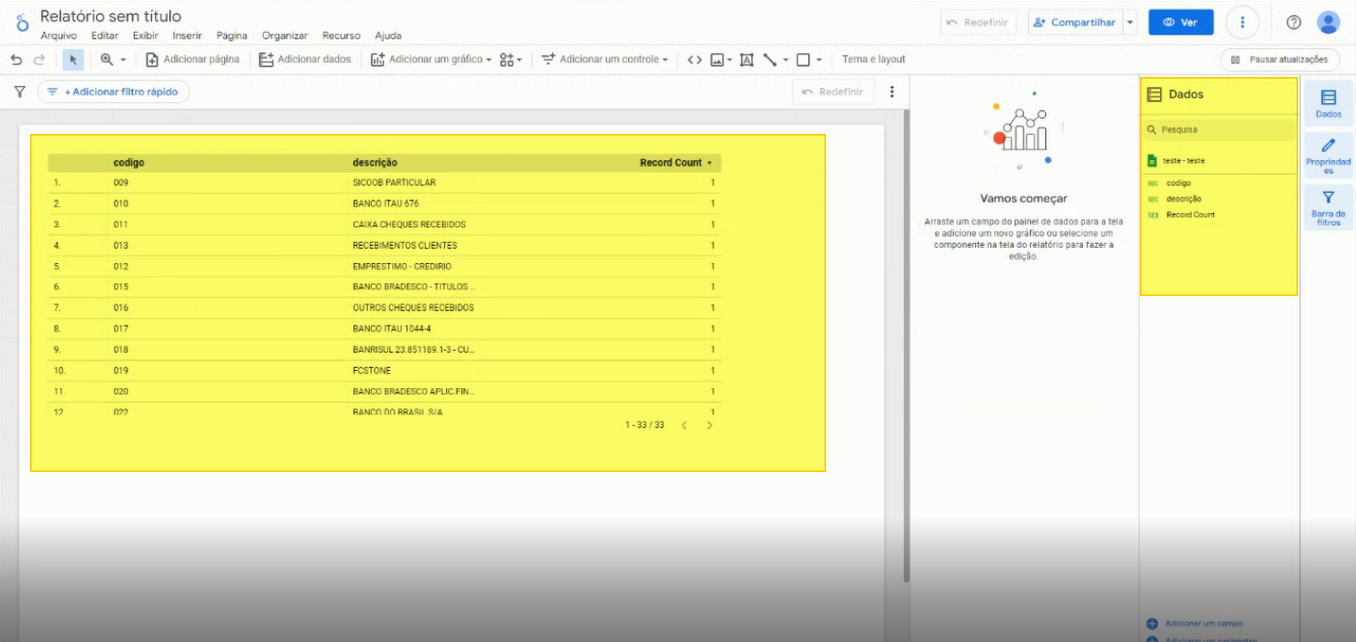Click the Pesquisa search field
This screenshot has width=1356, height=642.
(x=1219, y=130)
